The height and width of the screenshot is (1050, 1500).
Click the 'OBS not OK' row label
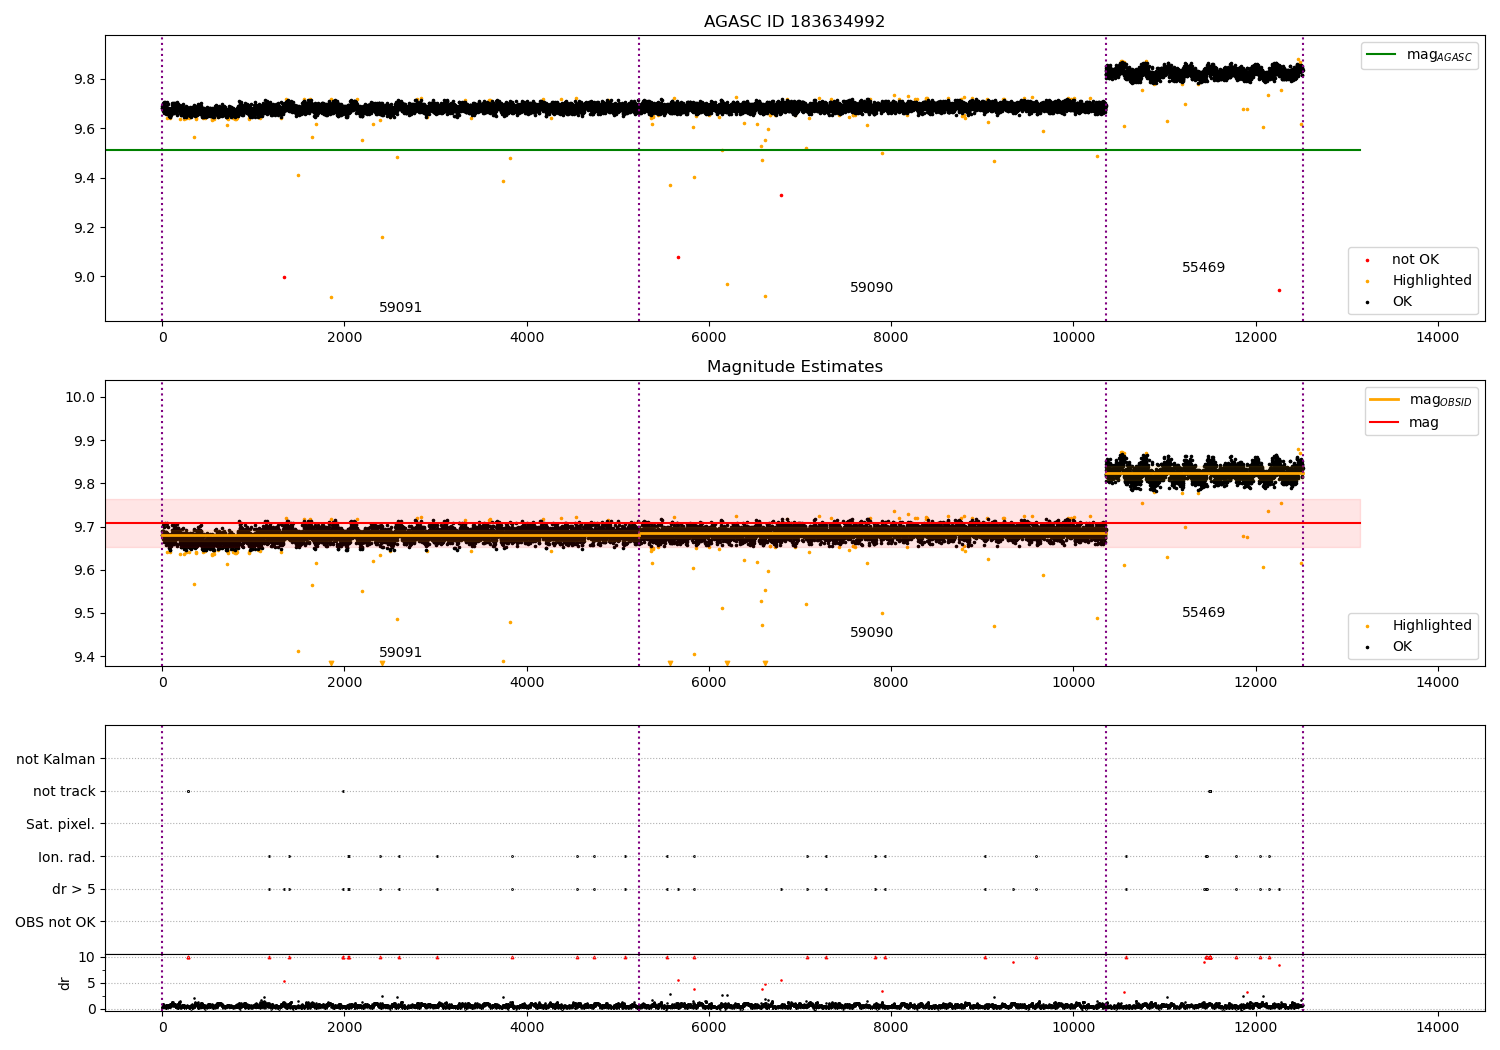point(55,922)
